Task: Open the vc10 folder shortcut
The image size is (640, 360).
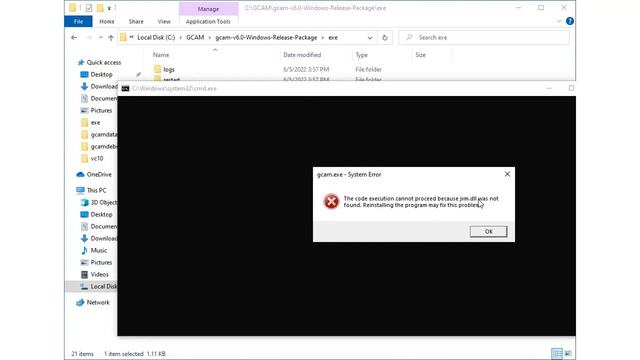Action: [x=92, y=158]
